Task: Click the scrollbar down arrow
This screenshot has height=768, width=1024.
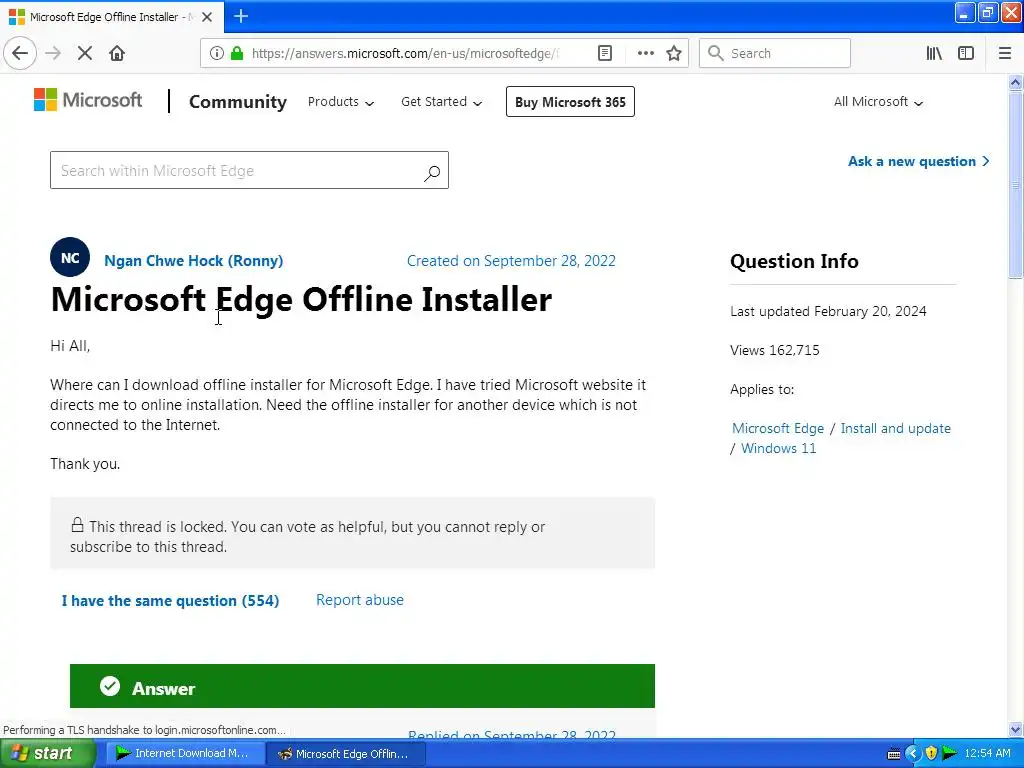Action: coord(1015,729)
